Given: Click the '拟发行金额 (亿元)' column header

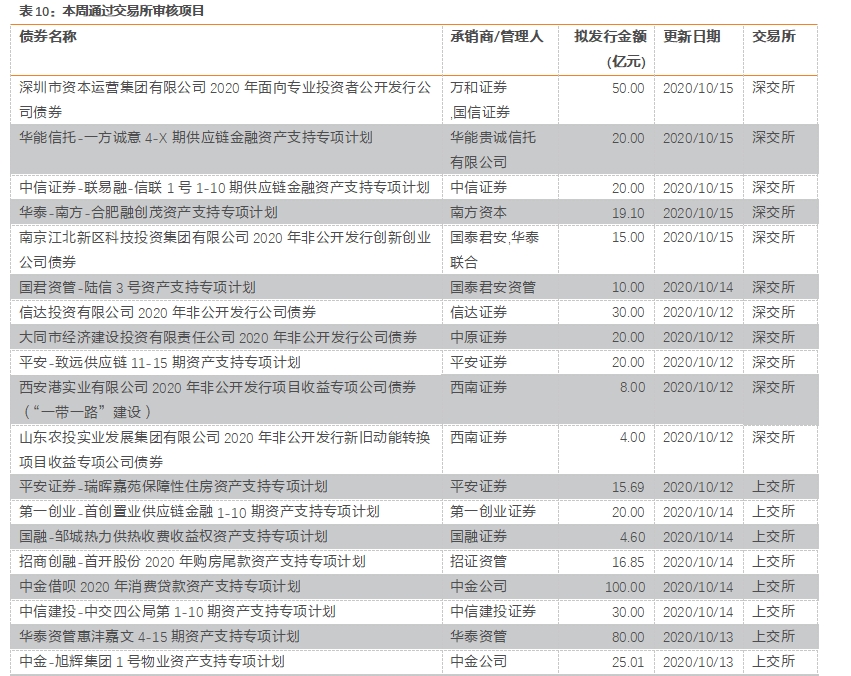Looking at the screenshot, I should (610, 49).
